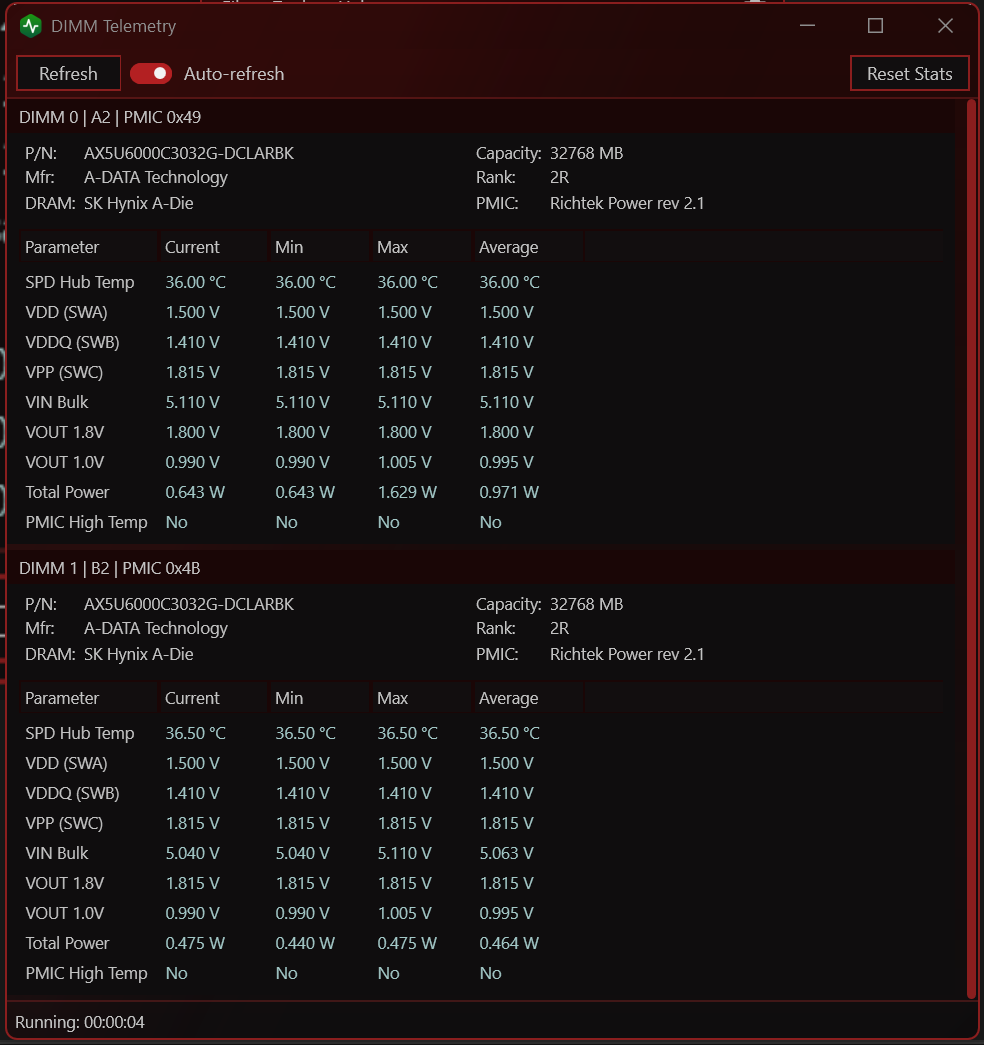Select DIMM 0 VDD (SWA) row label

click(x=66, y=313)
